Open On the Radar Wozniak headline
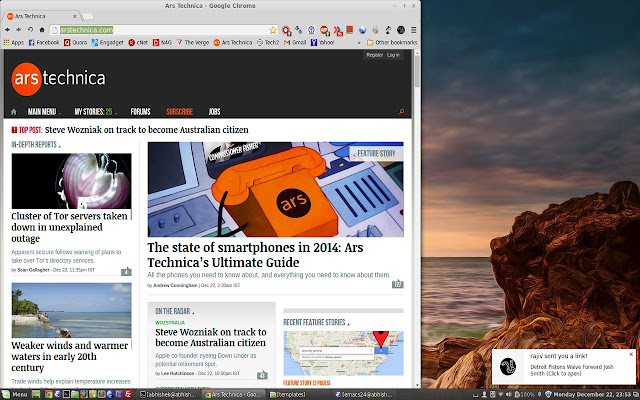Viewport: 640px width, 400px height. (211, 338)
